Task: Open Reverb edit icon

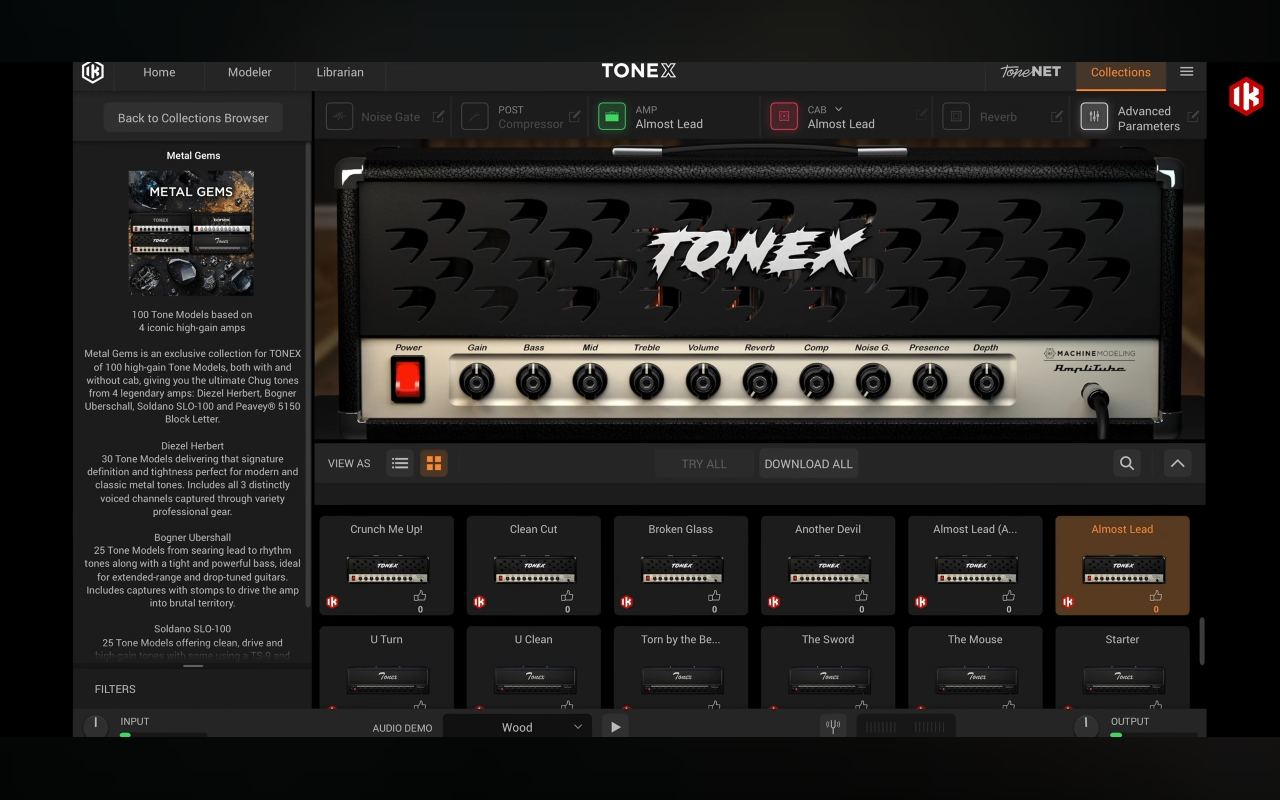Action: pos(1057,117)
